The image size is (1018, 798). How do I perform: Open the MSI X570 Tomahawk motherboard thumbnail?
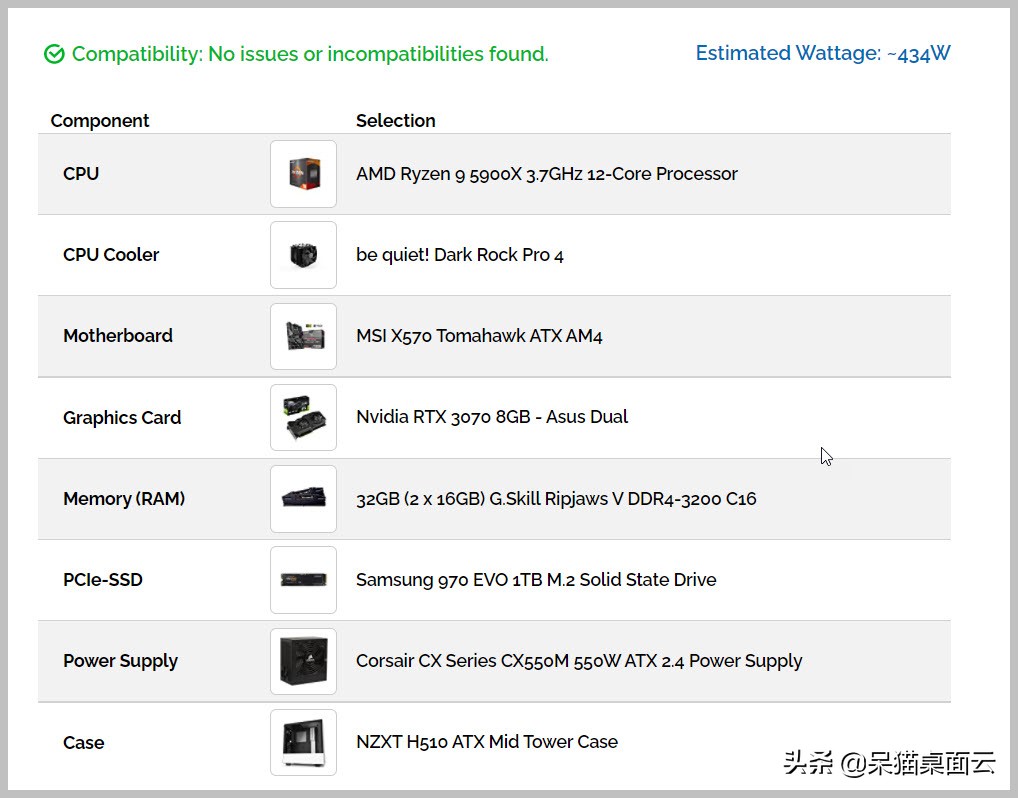coord(303,336)
